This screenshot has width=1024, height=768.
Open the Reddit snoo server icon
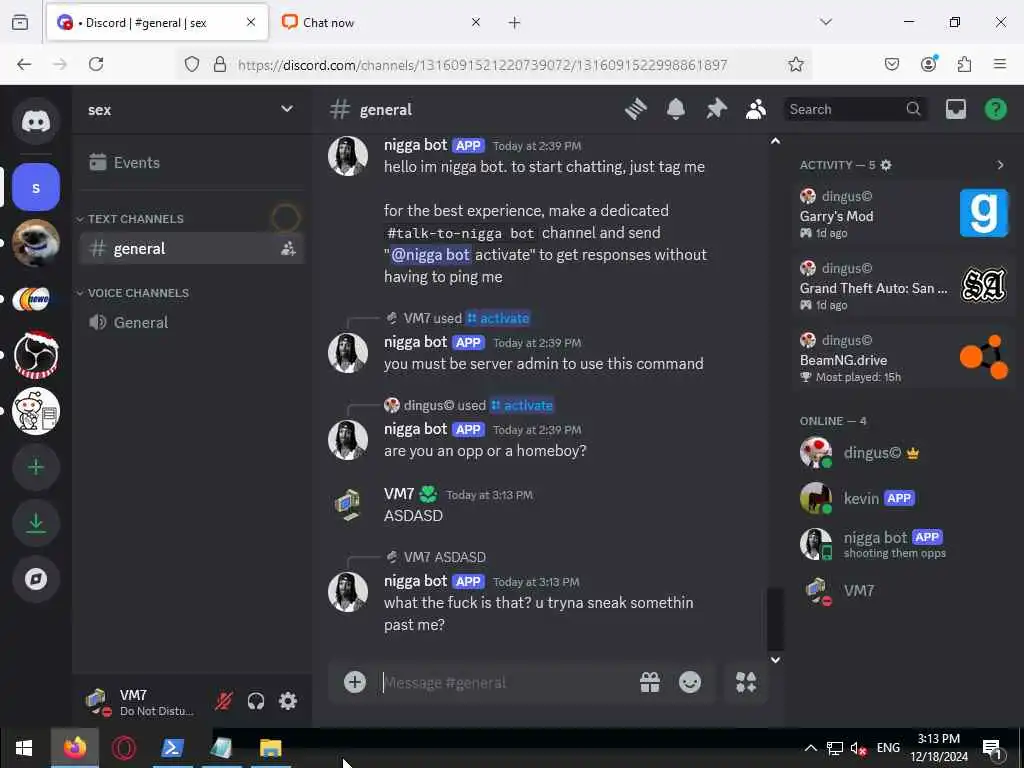[x=36, y=411]
